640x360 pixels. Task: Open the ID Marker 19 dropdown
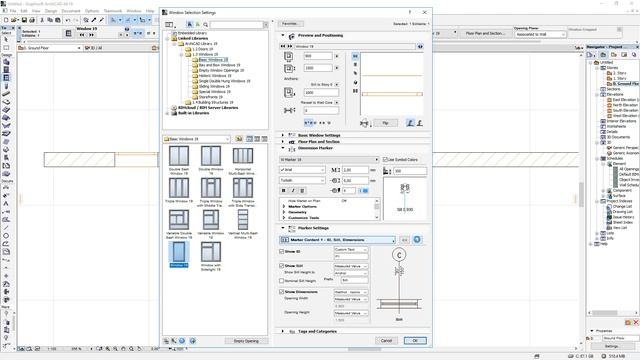pyautogui.click(x=329, y=160)
